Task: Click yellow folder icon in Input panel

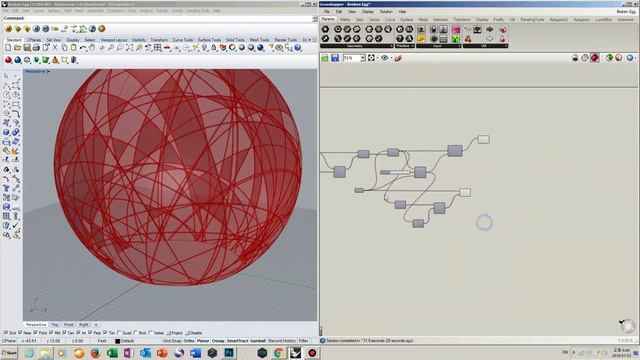Action: coord(421,39)
